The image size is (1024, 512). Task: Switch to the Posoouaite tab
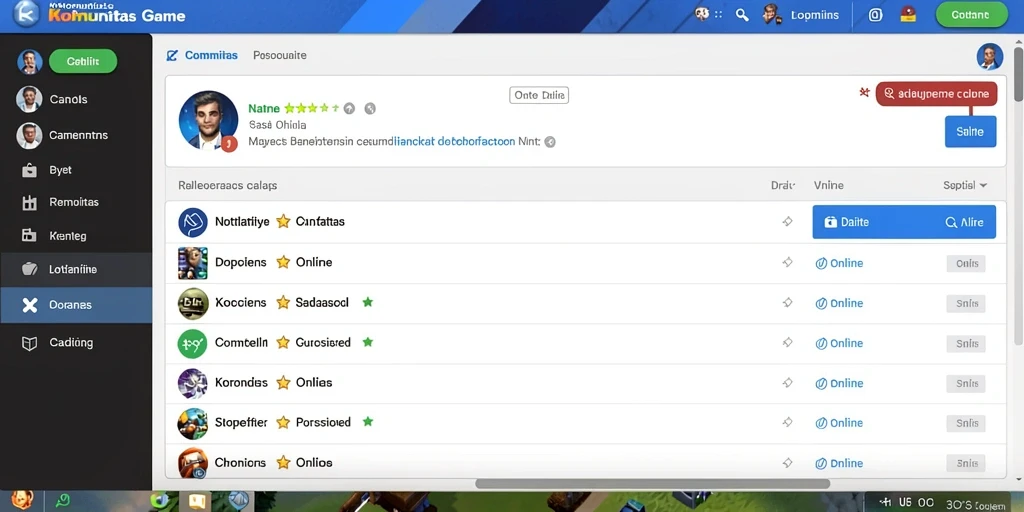click(x=280, y=56)
